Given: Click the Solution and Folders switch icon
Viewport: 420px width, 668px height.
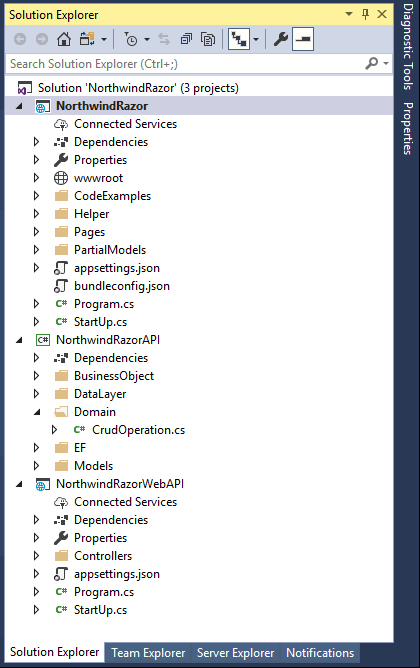Looking at the screenshot, I should click(87, 40).
